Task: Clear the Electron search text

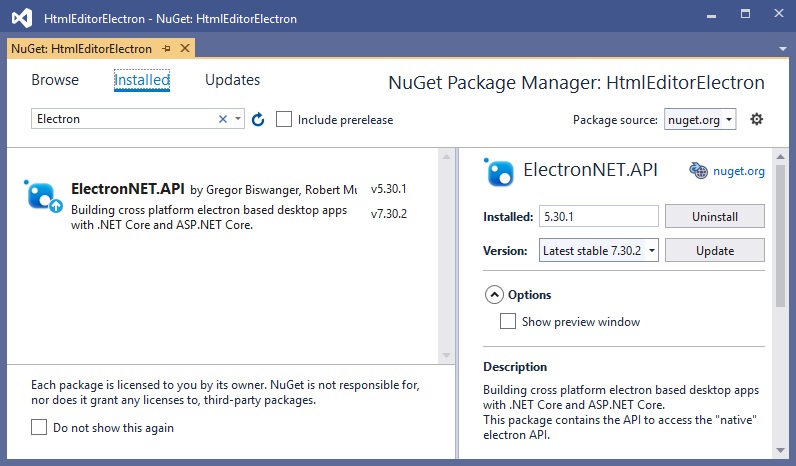Action: [x=222, y=119]
